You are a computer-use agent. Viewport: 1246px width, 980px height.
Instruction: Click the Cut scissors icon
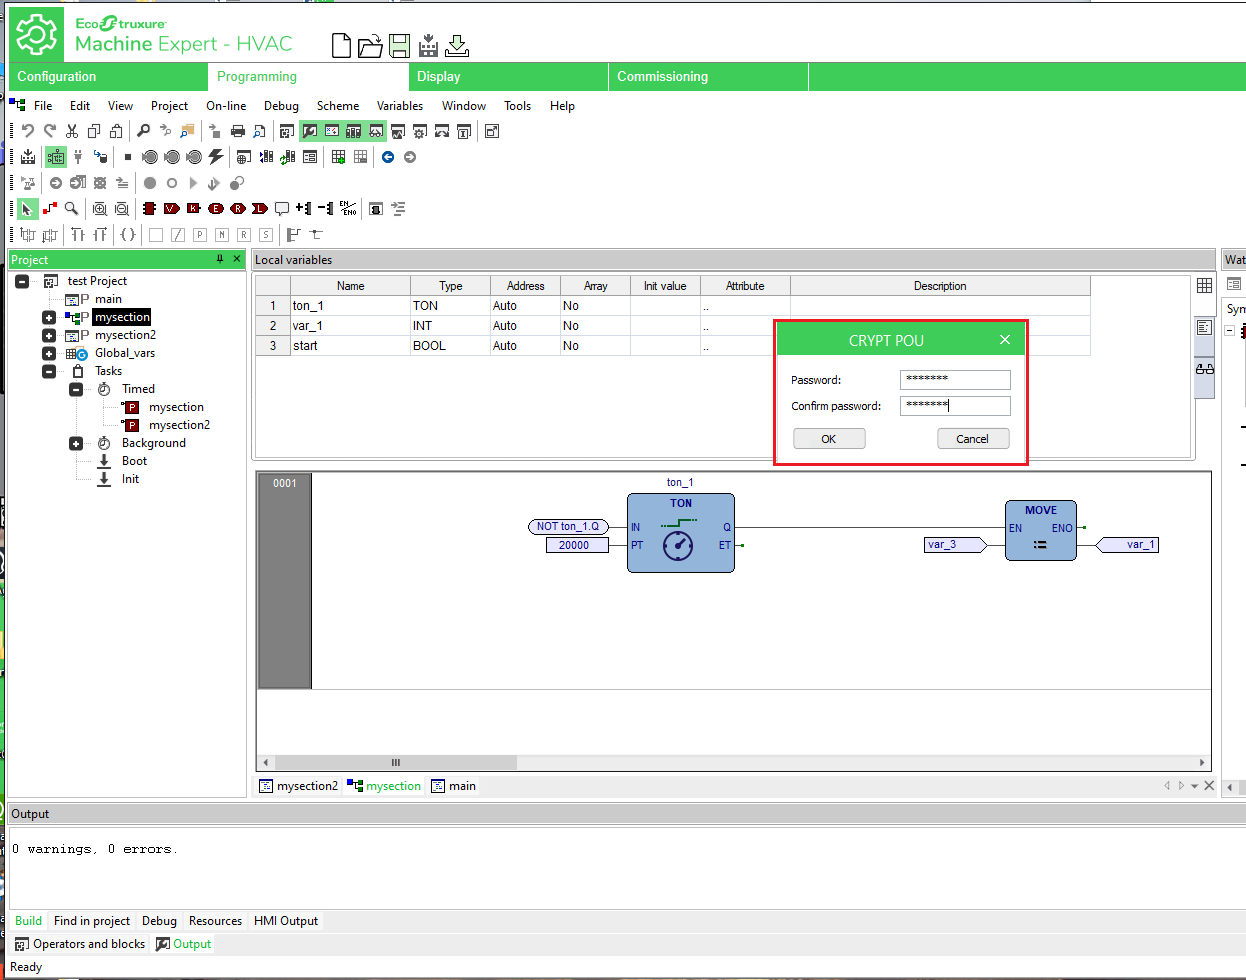(72, 131)
